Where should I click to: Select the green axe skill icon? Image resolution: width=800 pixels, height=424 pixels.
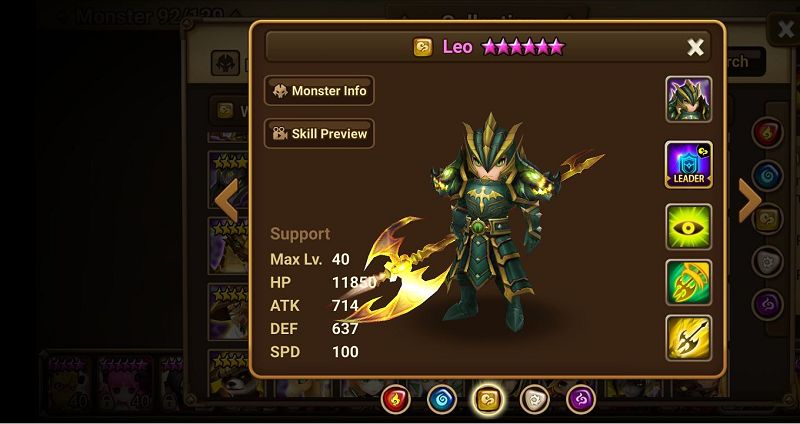[688, 282]
